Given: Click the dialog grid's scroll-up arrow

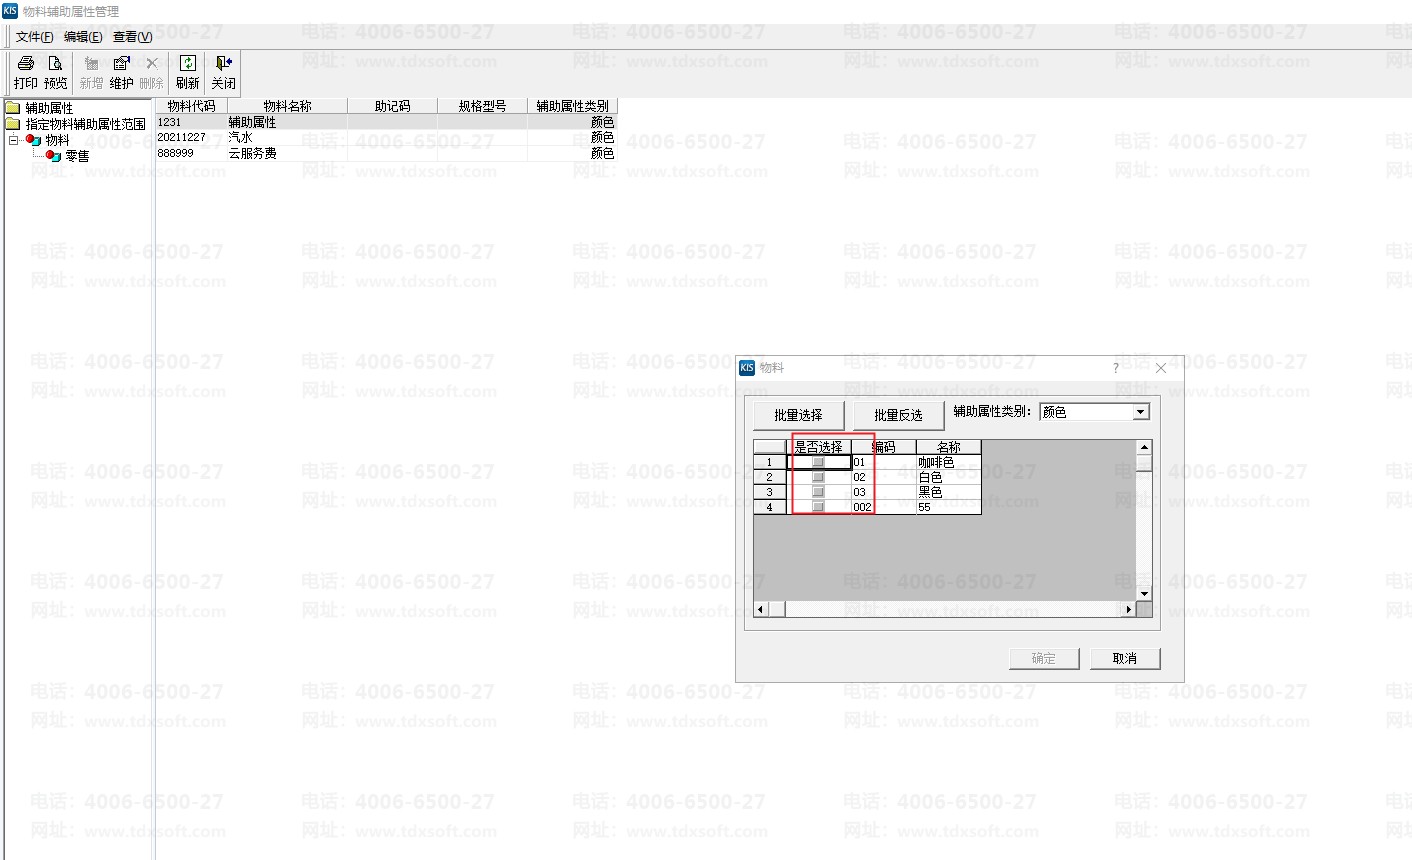Looking at the screenshot, I should point(1145,448).
